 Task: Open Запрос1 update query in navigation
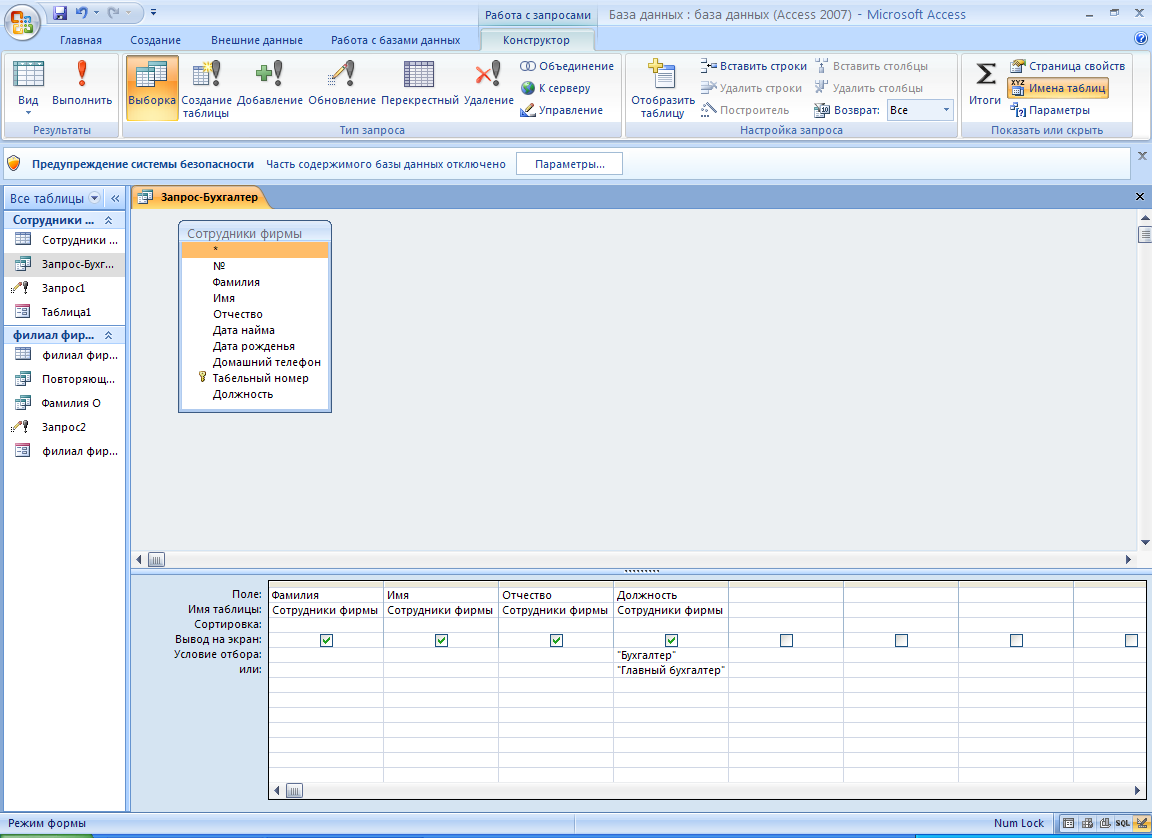click(63, 288)
